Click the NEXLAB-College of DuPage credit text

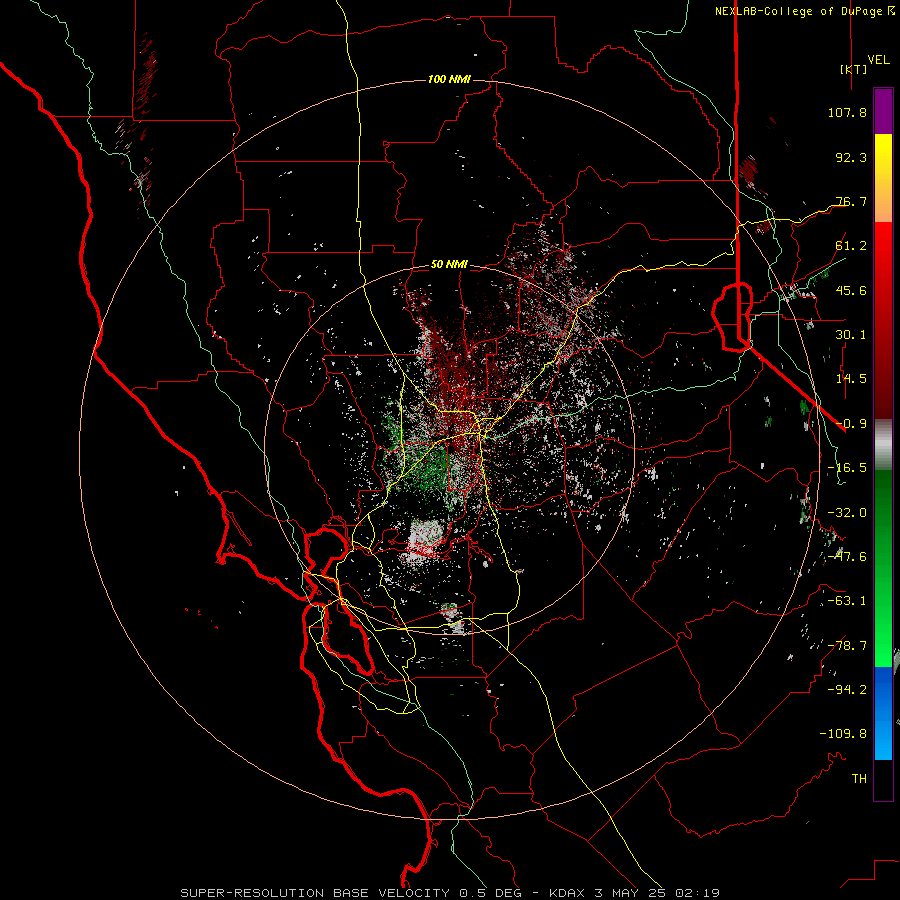[805, 11]
